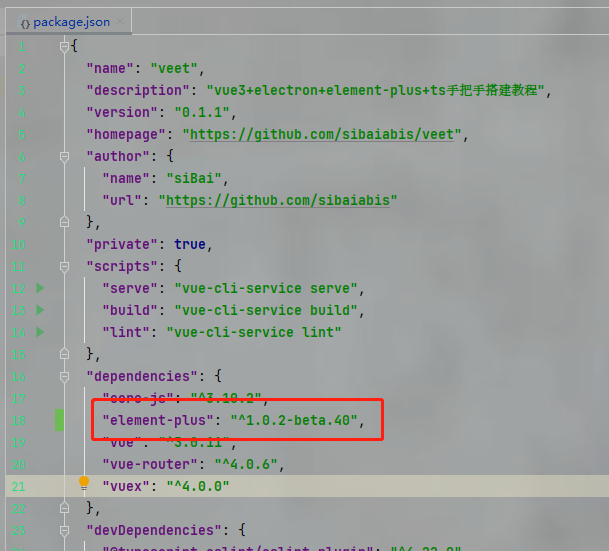Click the "author" key
This screenshot has height=551, width=609.
(x=118, y=156)
